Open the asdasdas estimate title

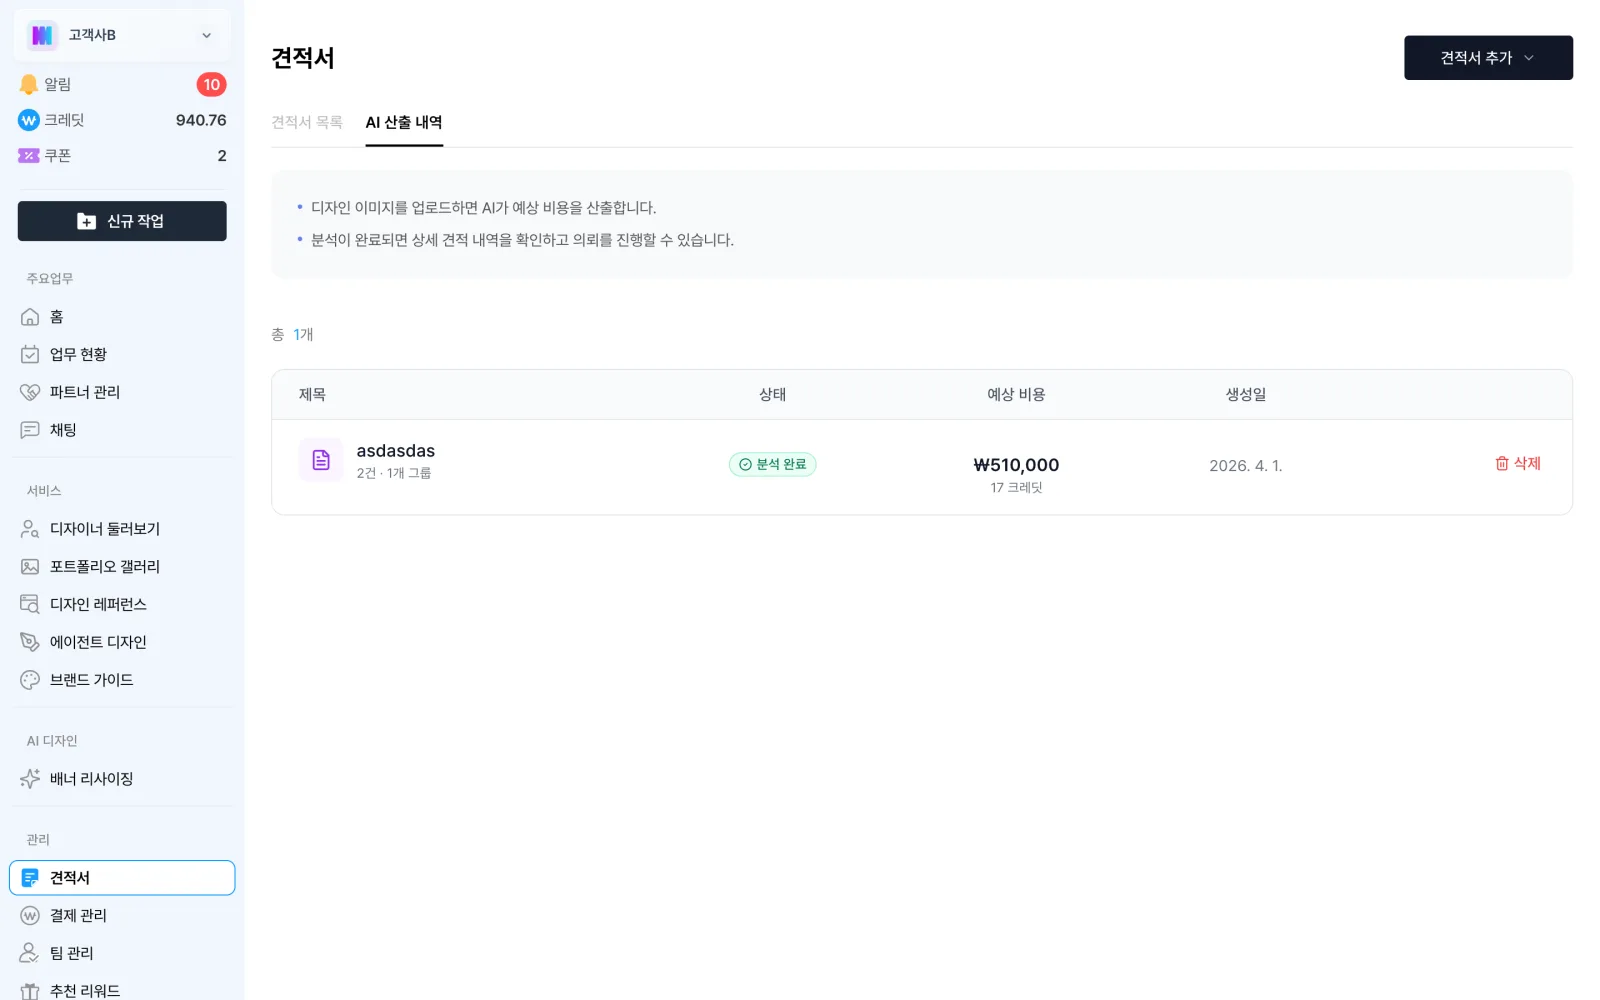[x=396, y=451]
